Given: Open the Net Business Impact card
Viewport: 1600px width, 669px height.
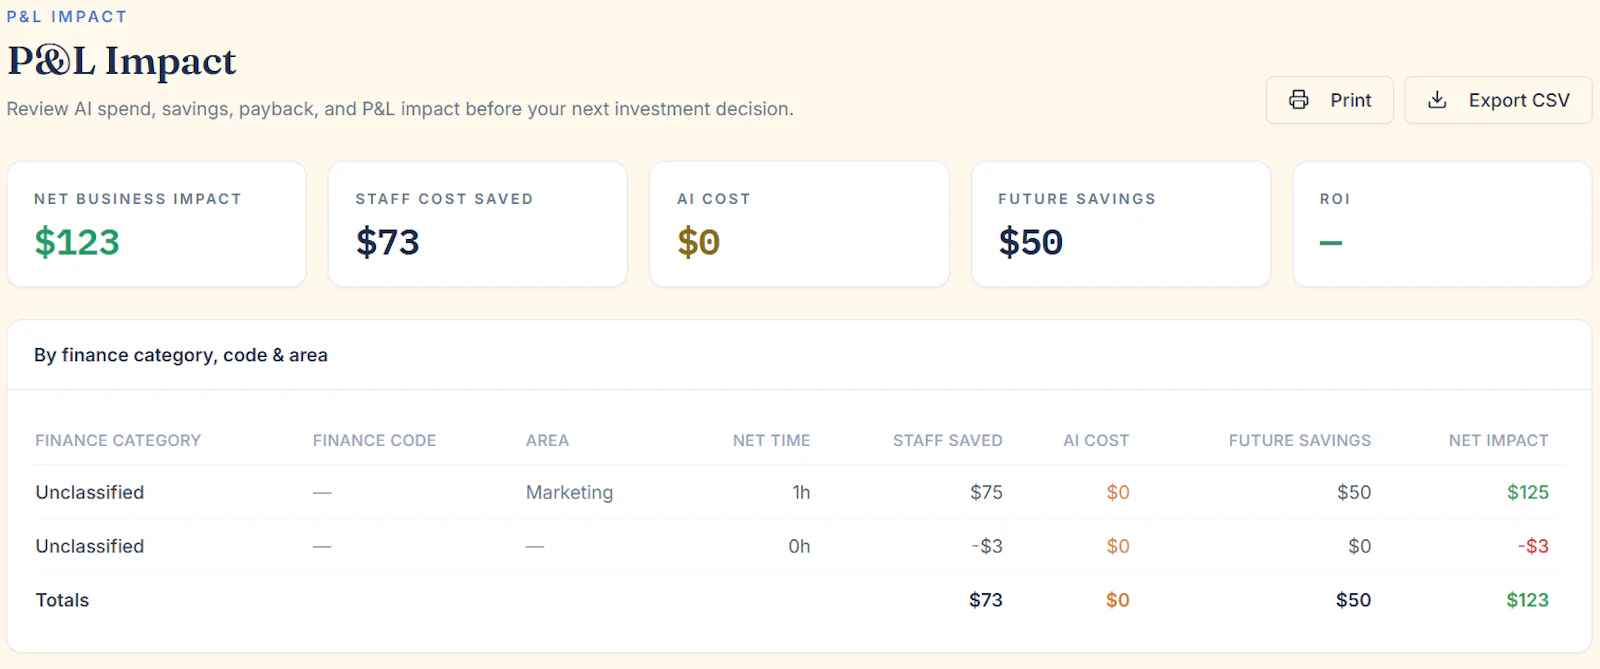Looking at the screenshot, I should point(156,224).
